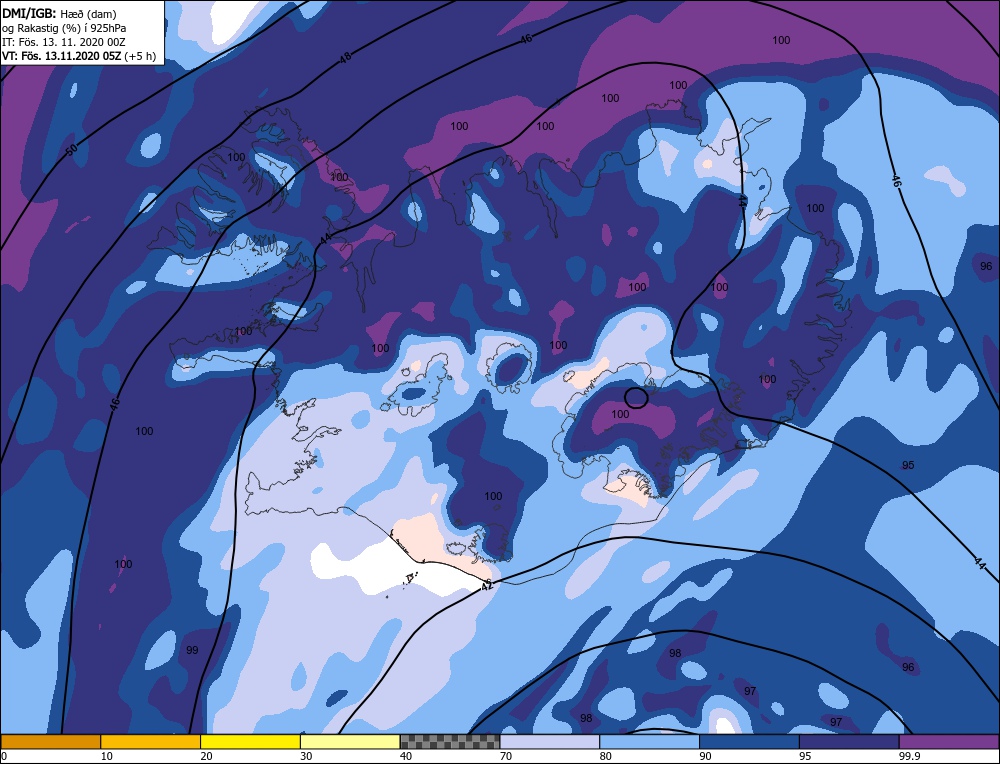Click the medium blue 90–95 legend block
Viewport: 1000px width, 764px height.
pyautogui.click(x=749, y=741)
